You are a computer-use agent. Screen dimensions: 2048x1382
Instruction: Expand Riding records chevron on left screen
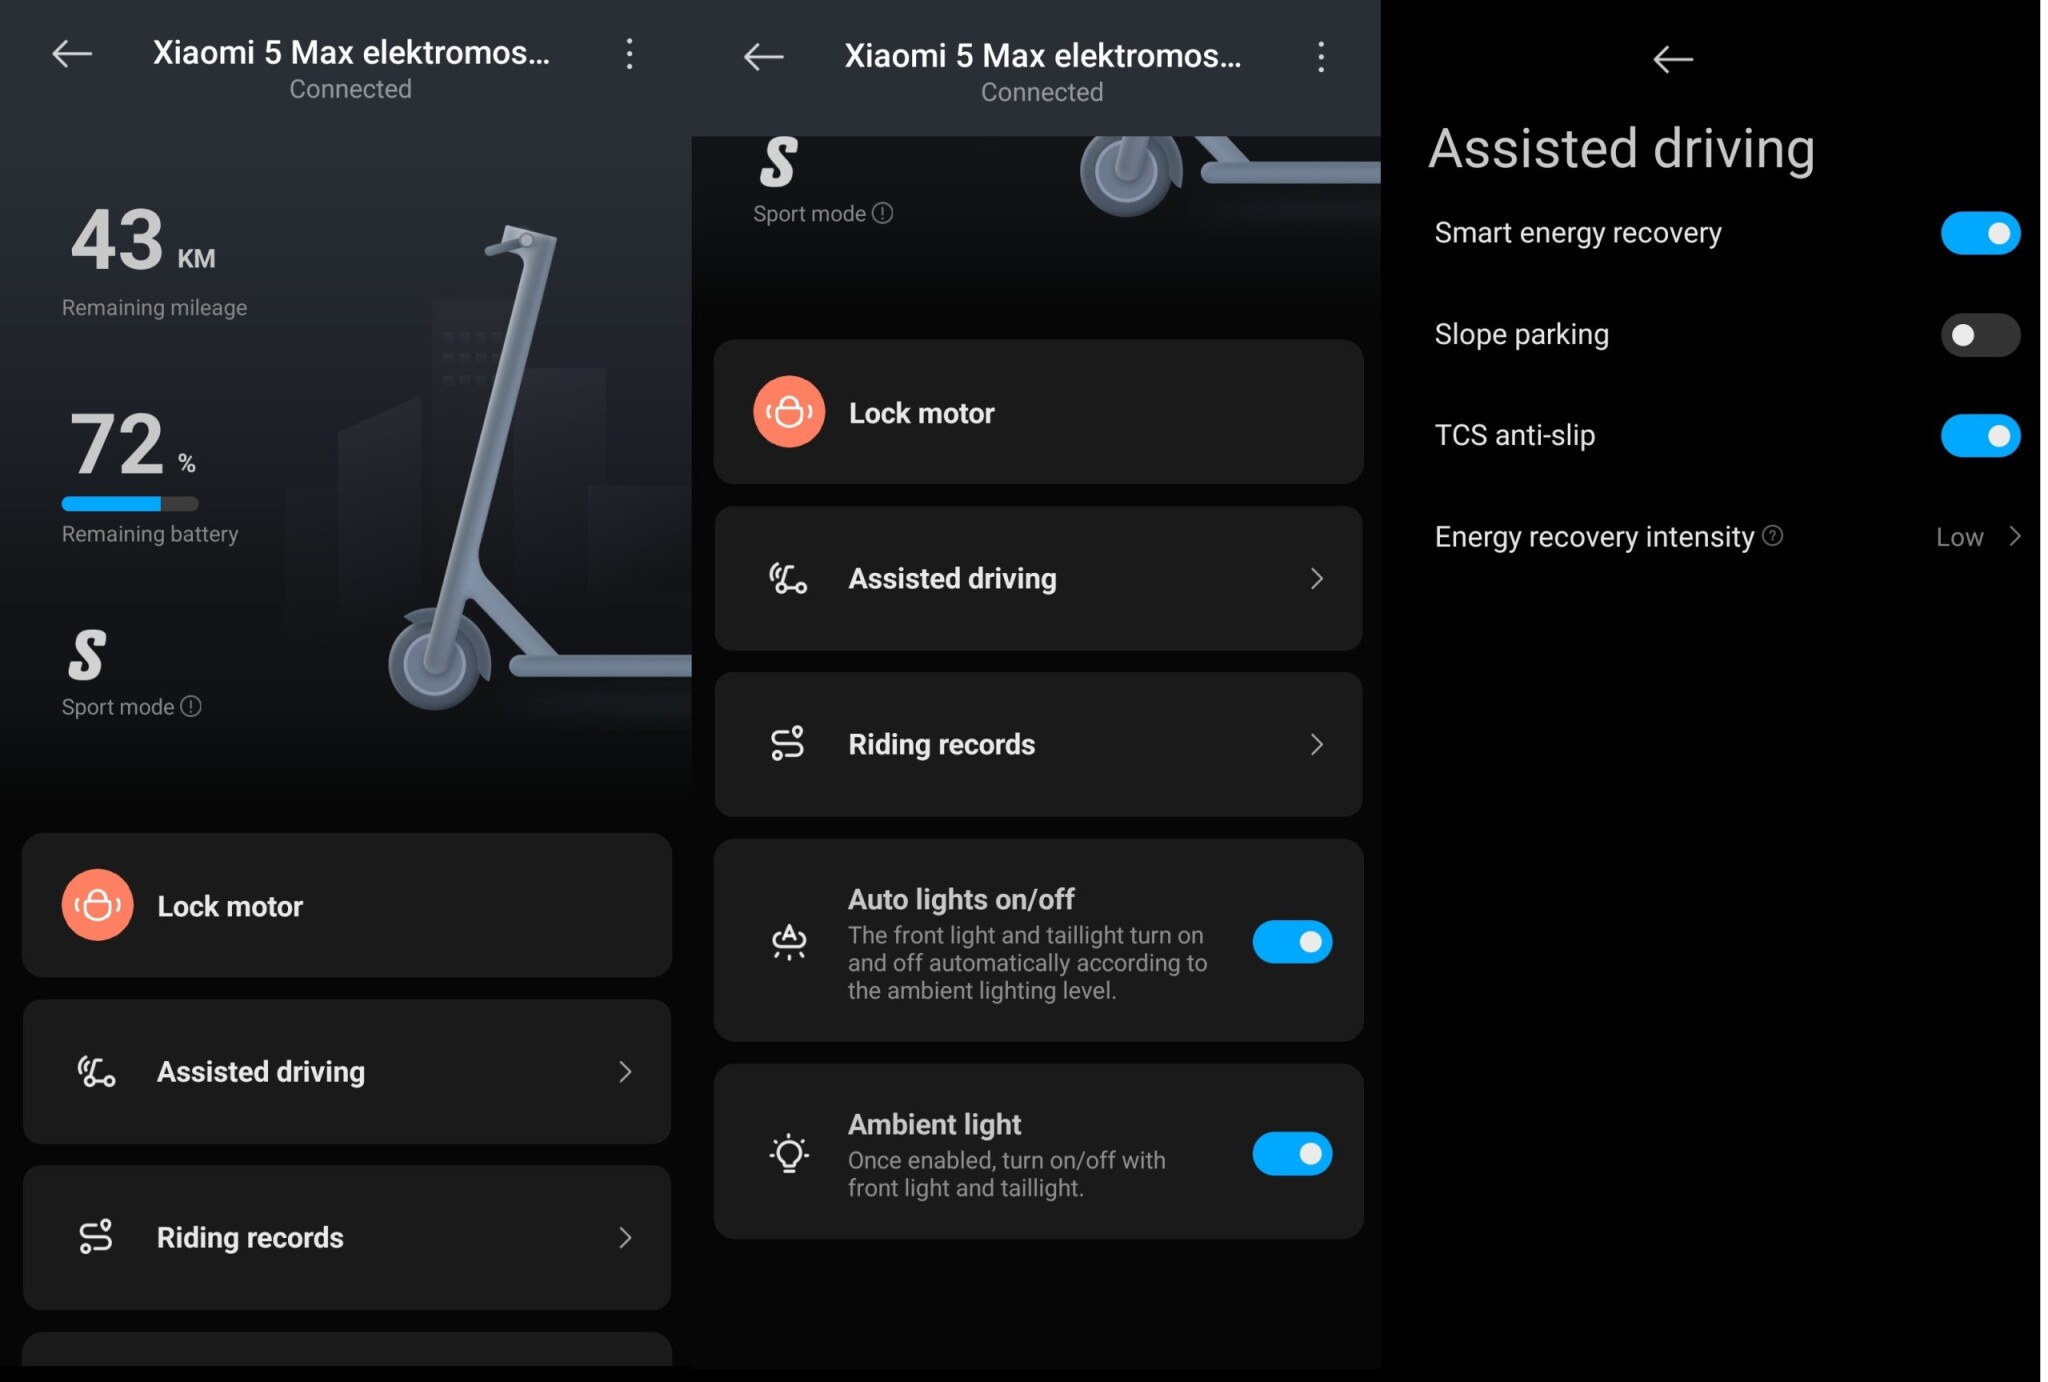tap(625, 1238)
